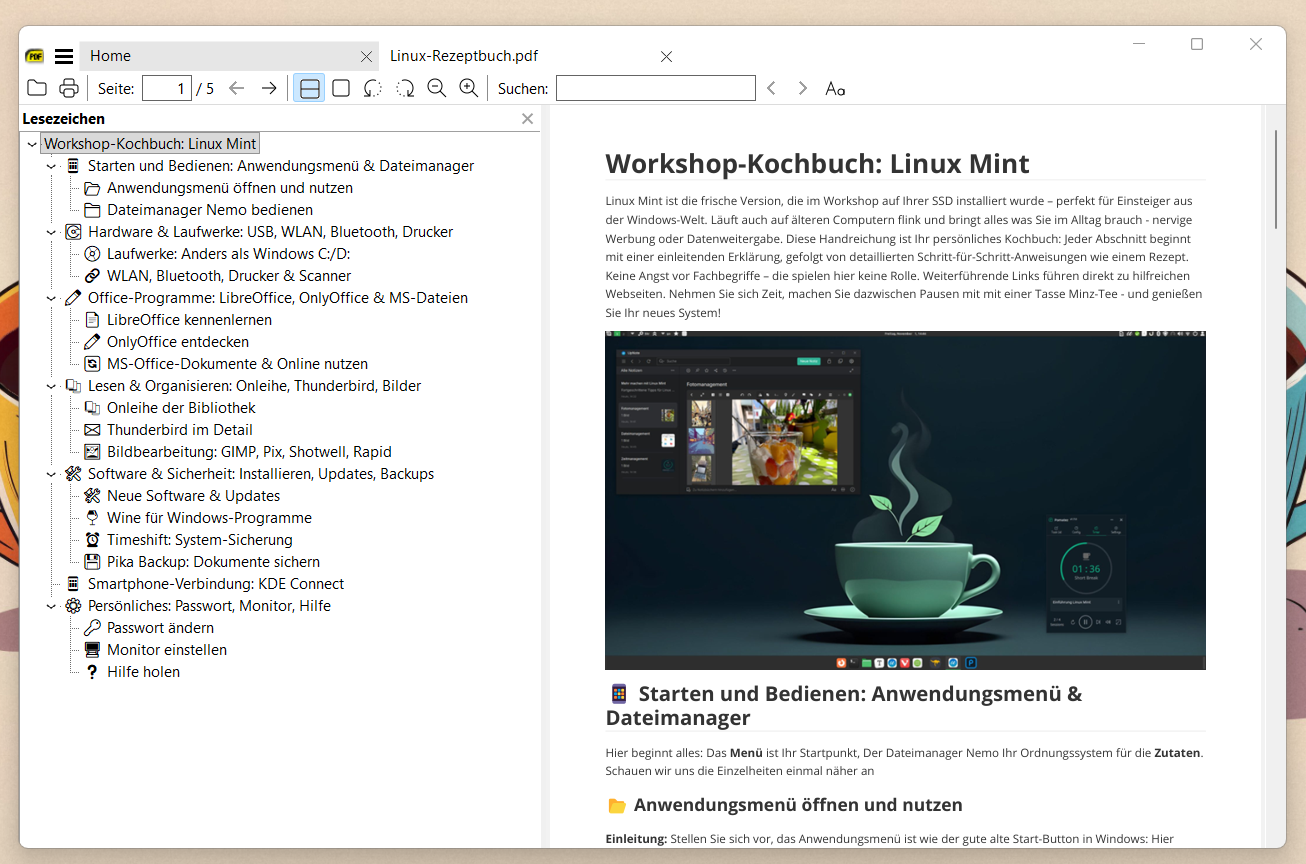Screen dimensions: 1306x864
Task: Jump to Thunderbird im Detail bookmark
Action: click(x=179, y=430)
